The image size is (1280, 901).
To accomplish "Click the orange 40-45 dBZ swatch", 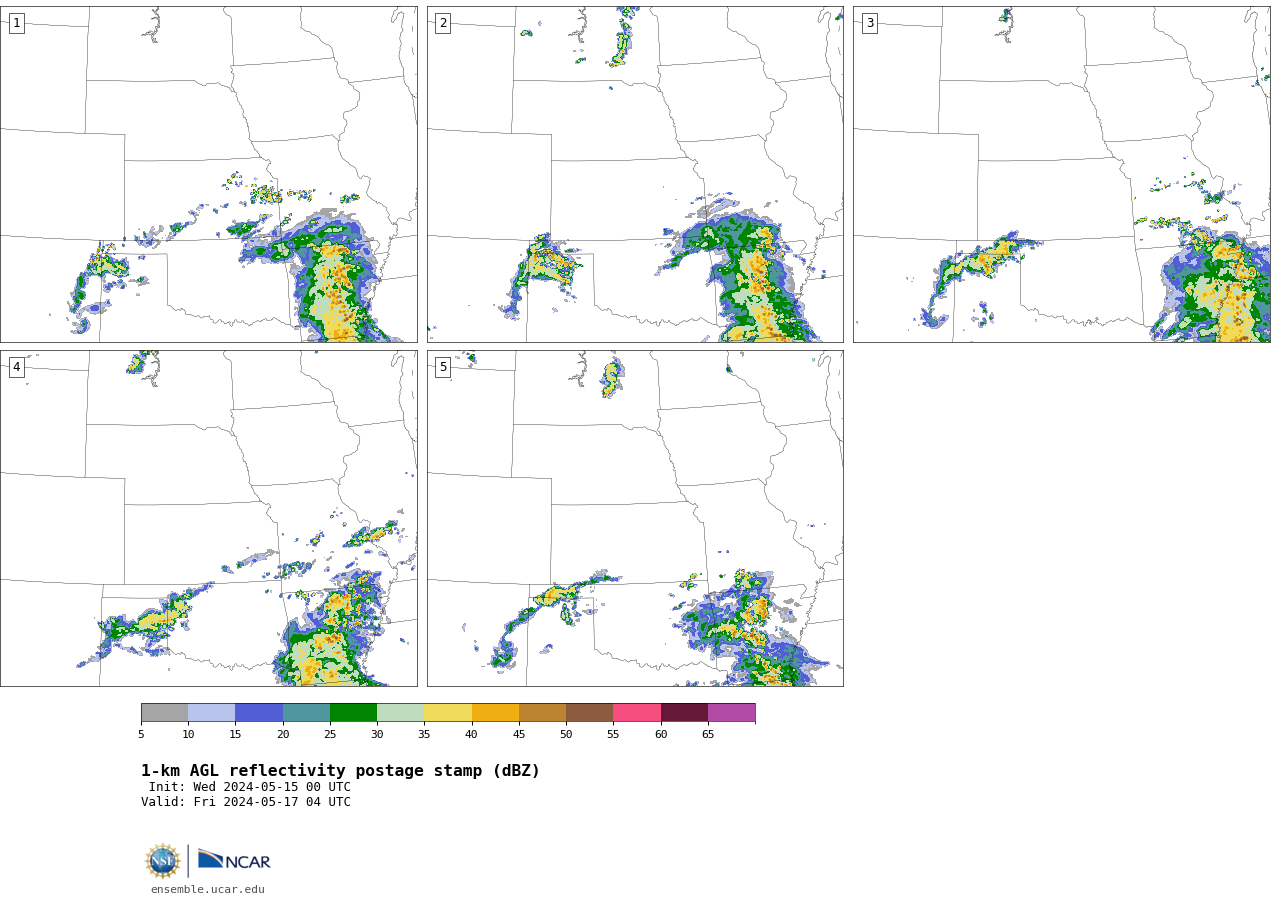I will coord(495,713).
